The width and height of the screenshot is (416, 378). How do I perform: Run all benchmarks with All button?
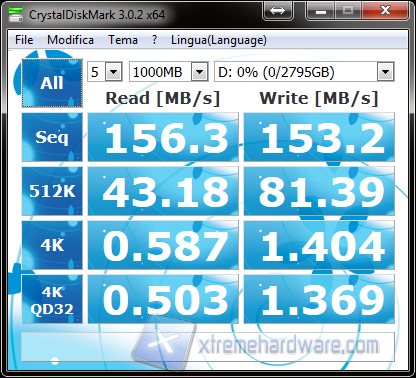pyautogui.click(x=52, y=83)
